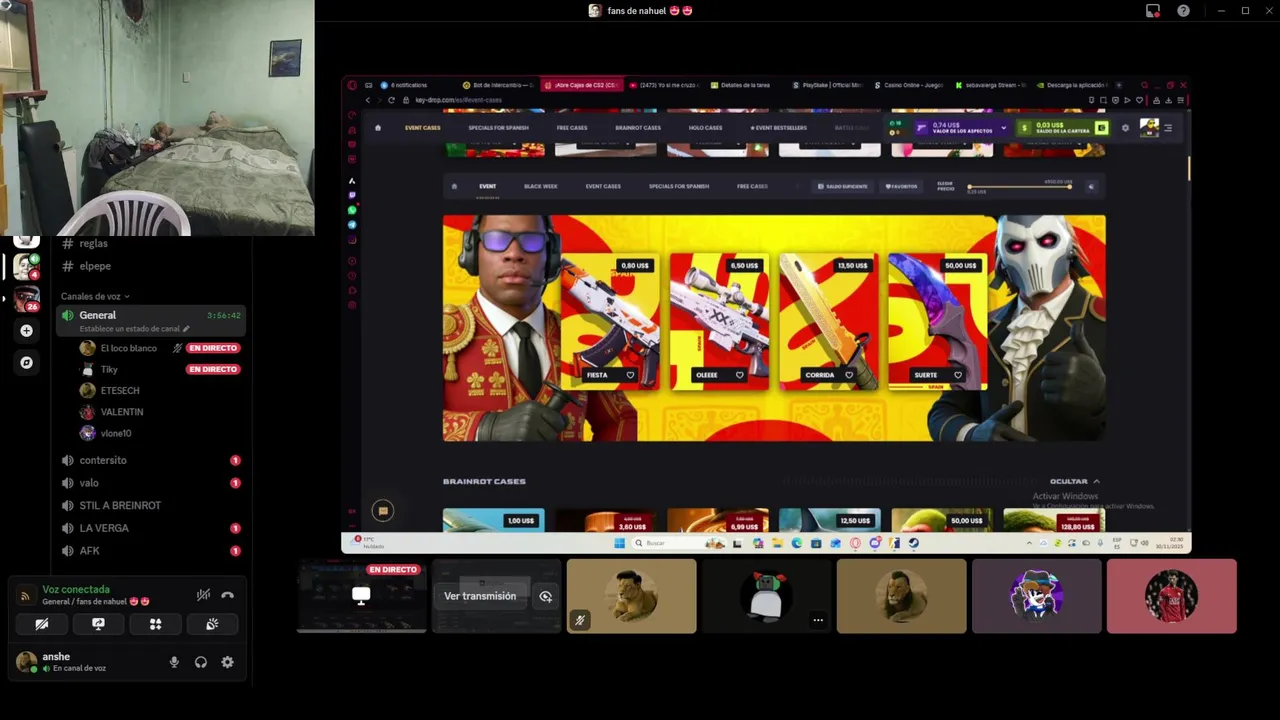
Task: Open site chat bubble button
Action: 382,511
